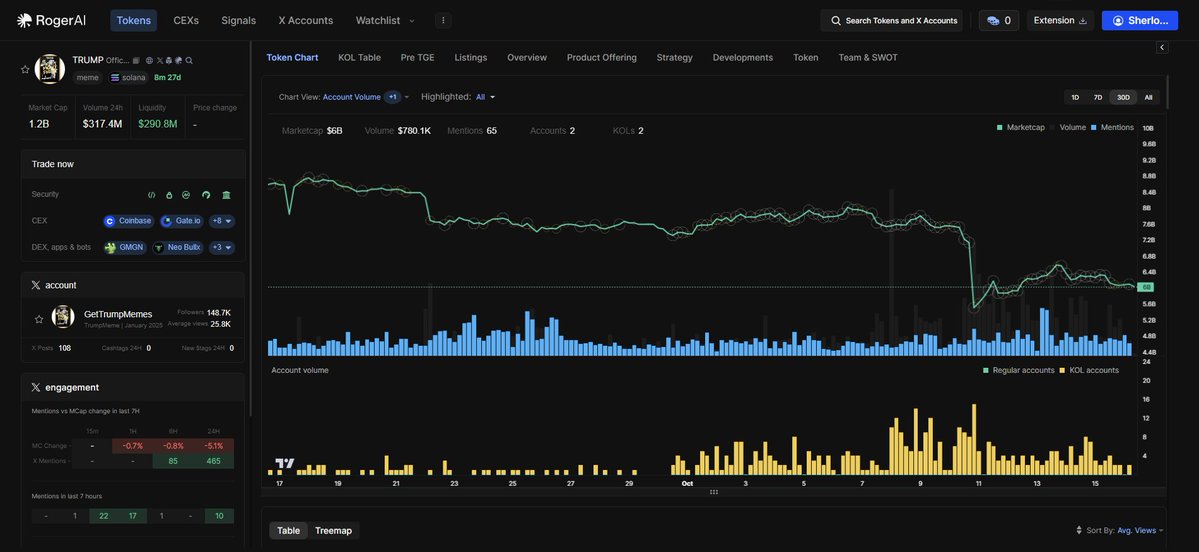Screen dimensions: 1199x552
Task: Click the chart pane resize handle dots
Action: pos(713,492)
